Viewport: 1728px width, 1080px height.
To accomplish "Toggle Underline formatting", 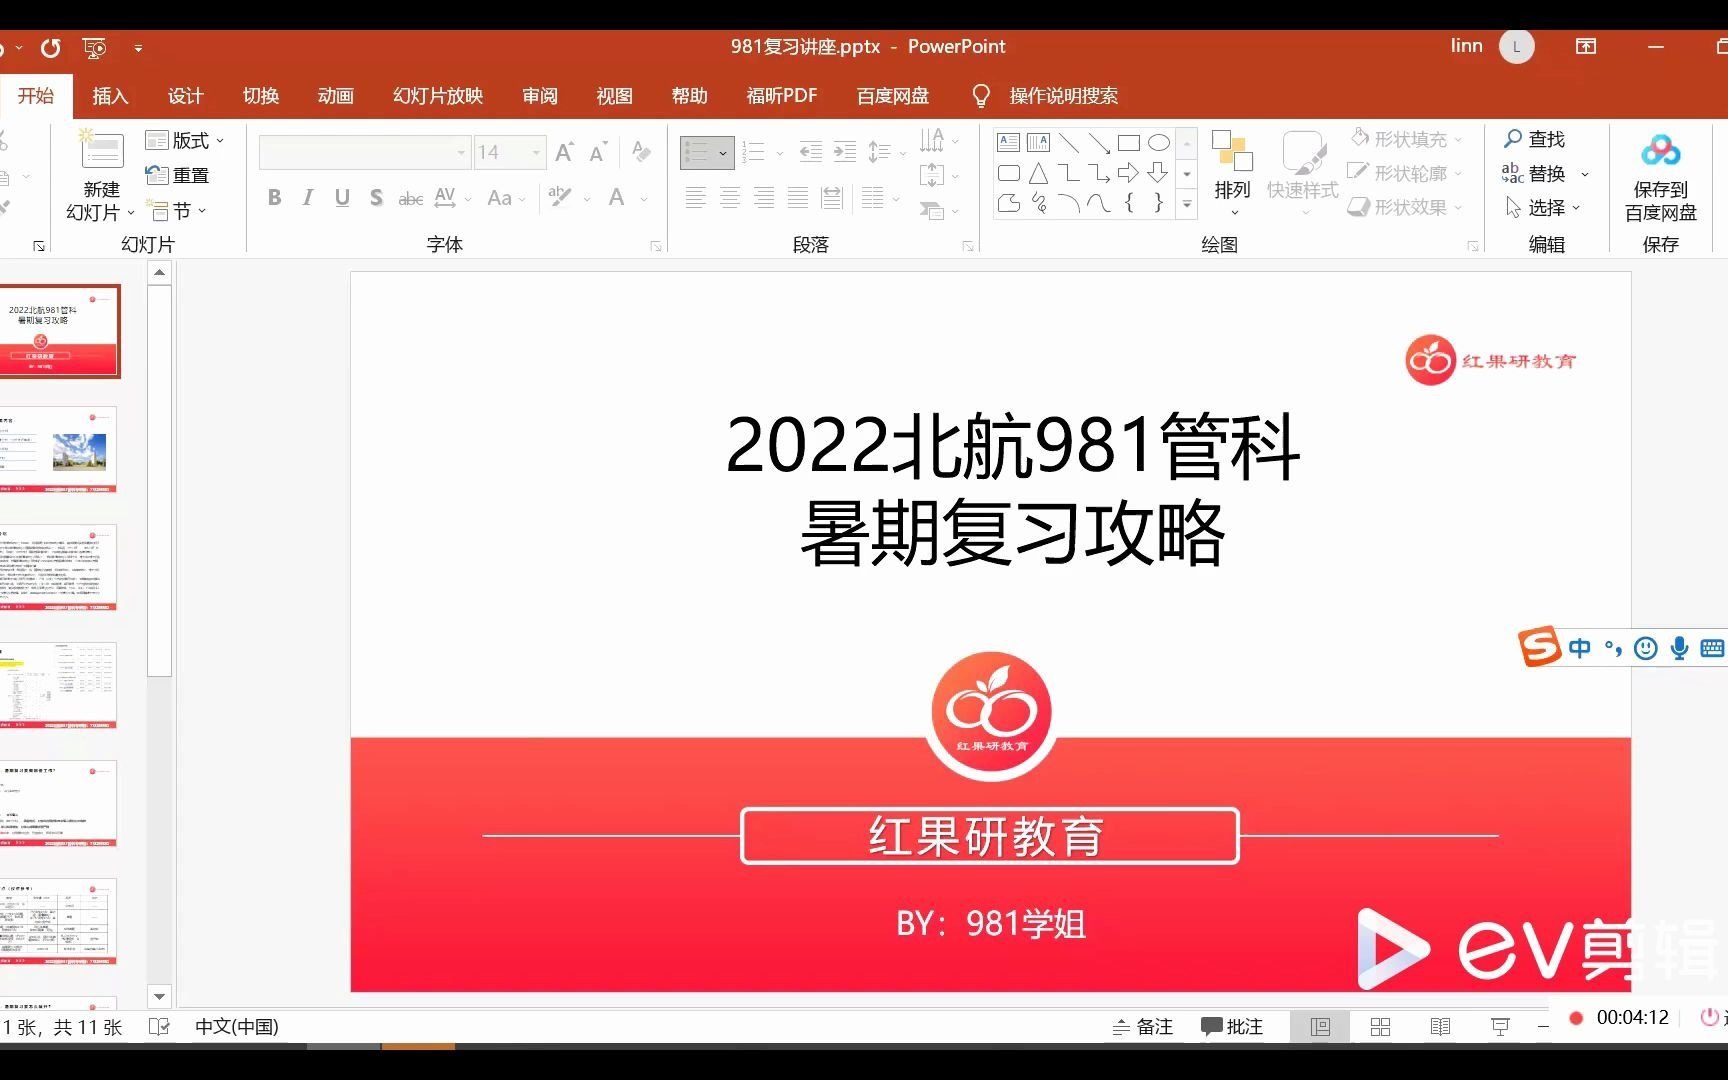I will click(x=342, y=197).
